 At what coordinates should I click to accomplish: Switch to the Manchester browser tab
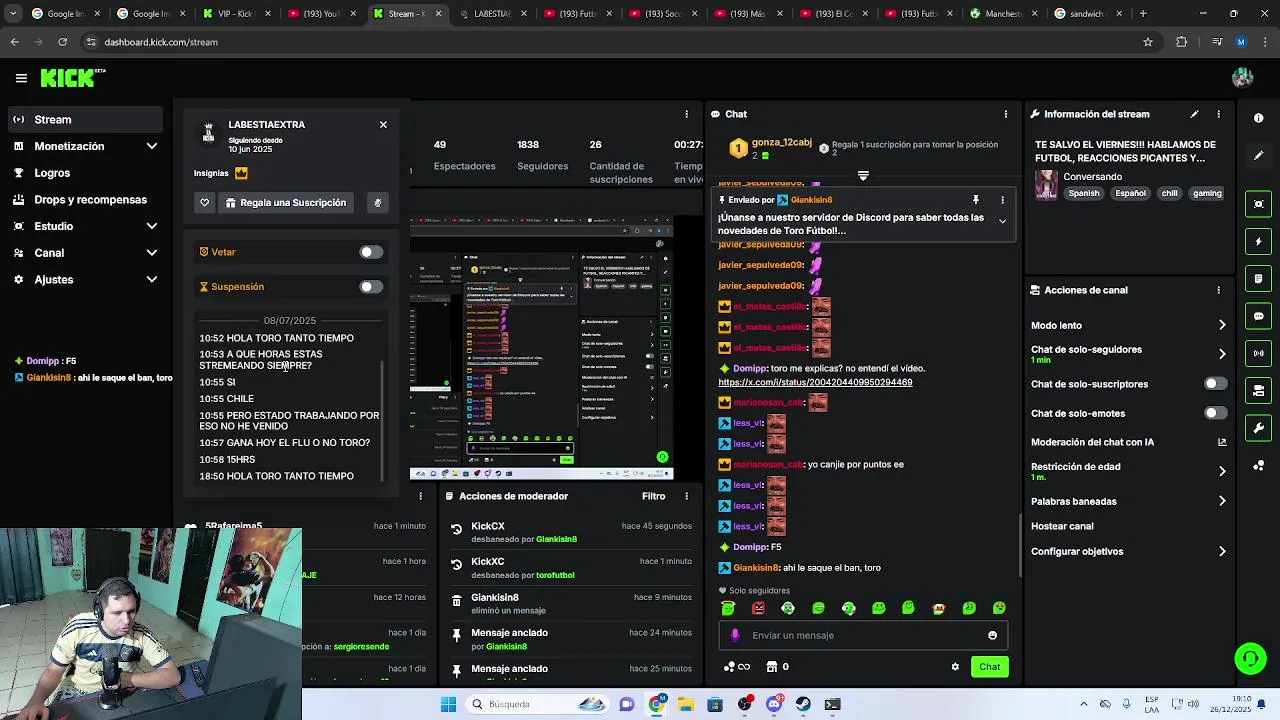click(x=1002, y=14)
